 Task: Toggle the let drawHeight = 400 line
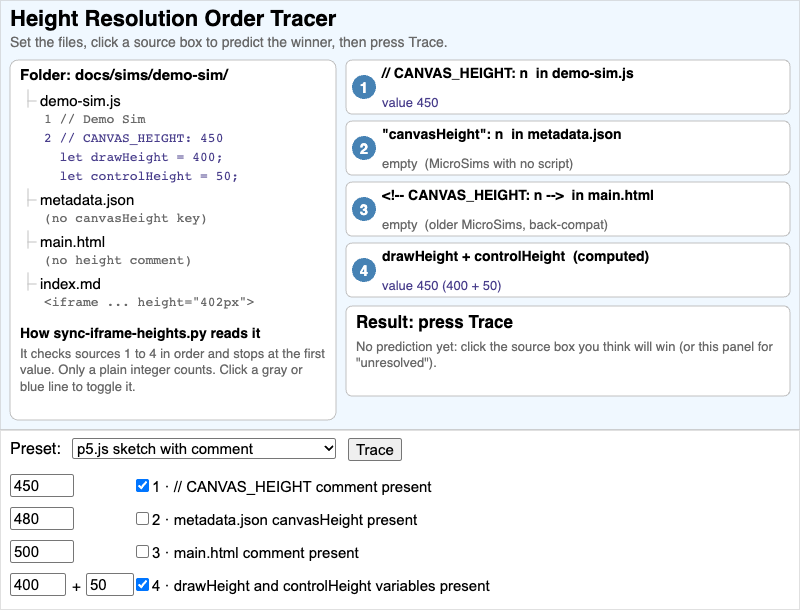click(141, 157)
